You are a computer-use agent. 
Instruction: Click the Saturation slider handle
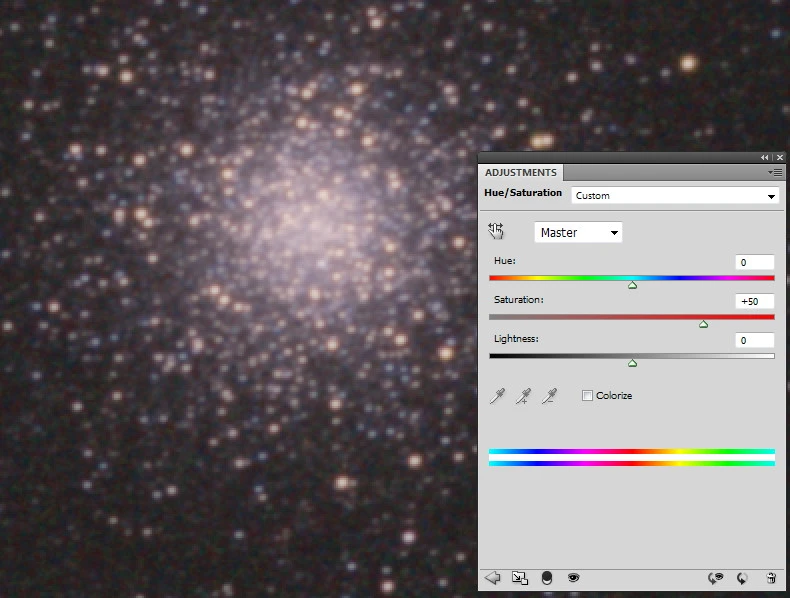(704, 324)
